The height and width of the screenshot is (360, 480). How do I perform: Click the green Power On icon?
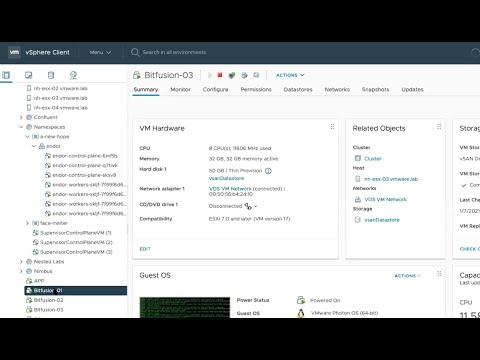pyautogui.click(x=210, y=75)
